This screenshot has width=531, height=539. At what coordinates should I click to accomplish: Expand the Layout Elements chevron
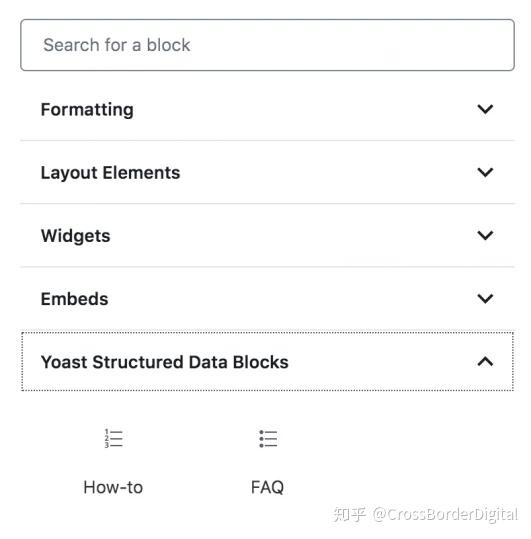pyautogui.click(x=485, y=172)
